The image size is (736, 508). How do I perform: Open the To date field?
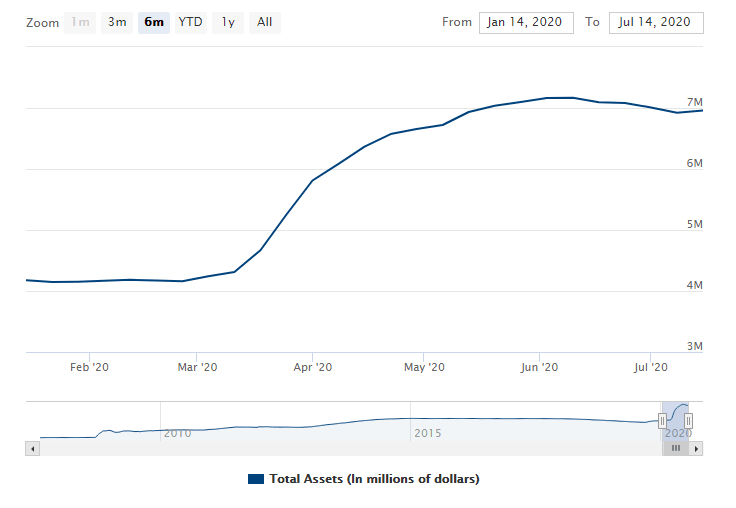coord(655,22)
